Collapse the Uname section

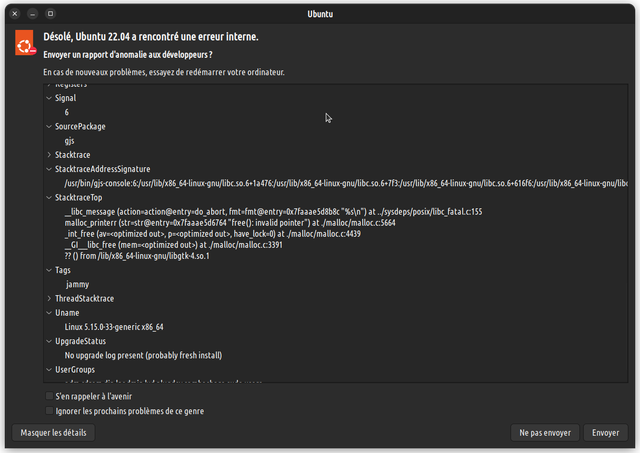pos(49,313)
